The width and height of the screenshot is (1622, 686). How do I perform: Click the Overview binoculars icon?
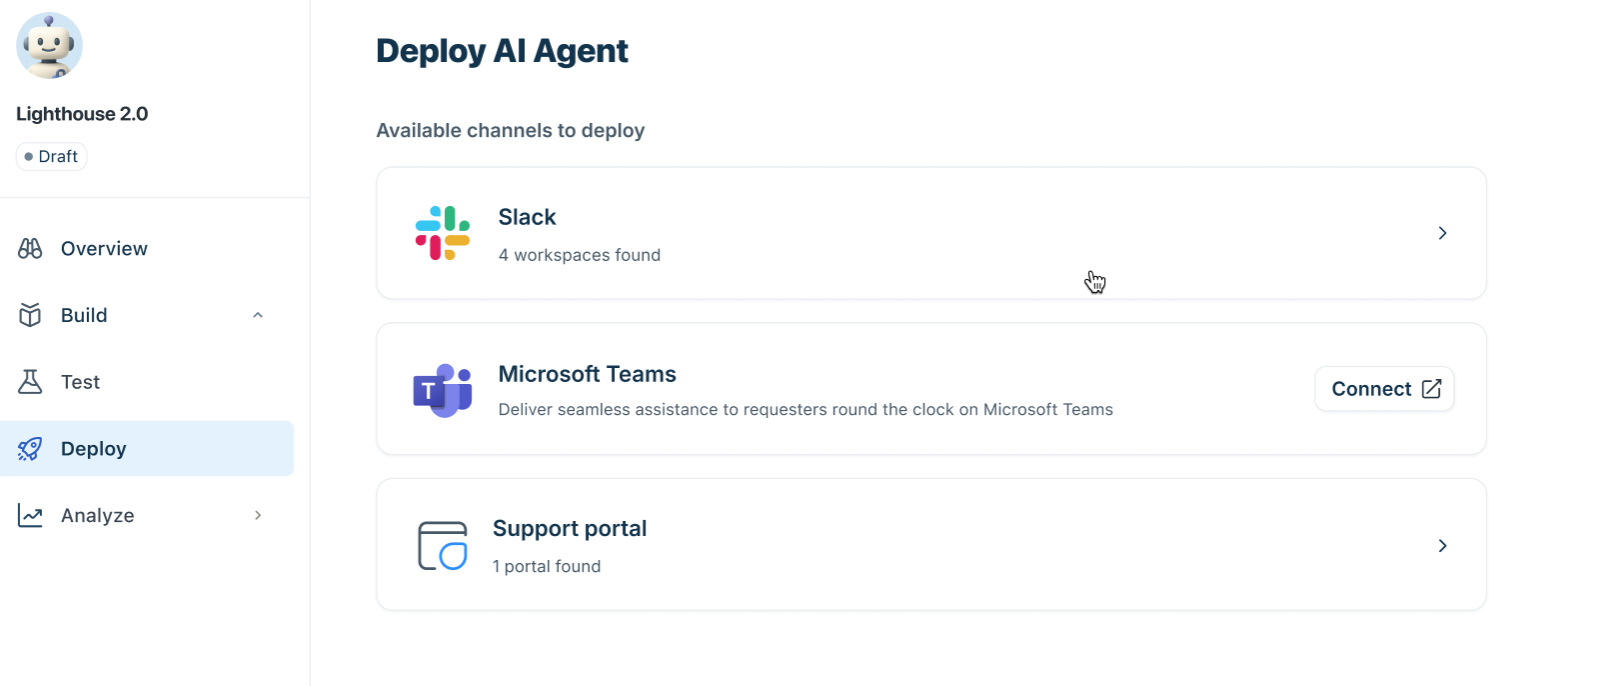pos(30,248)
